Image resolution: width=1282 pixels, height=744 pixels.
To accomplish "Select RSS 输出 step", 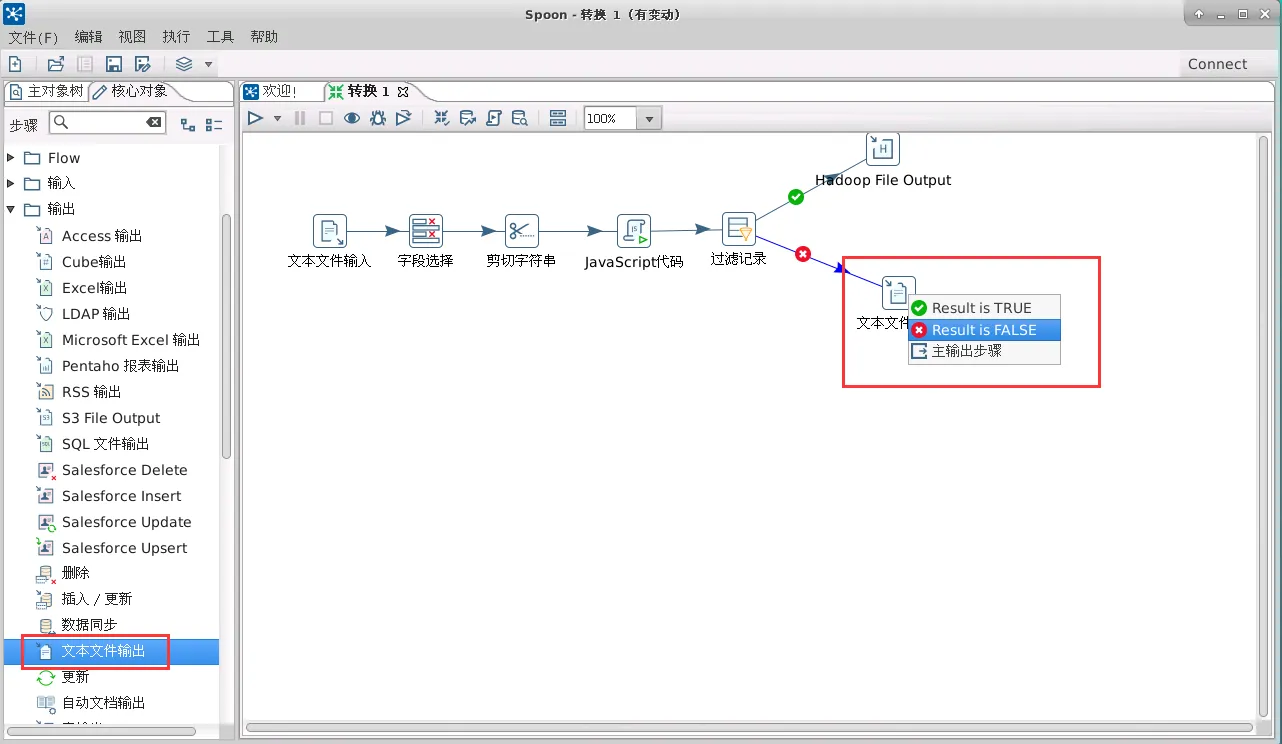I will 91,392.
